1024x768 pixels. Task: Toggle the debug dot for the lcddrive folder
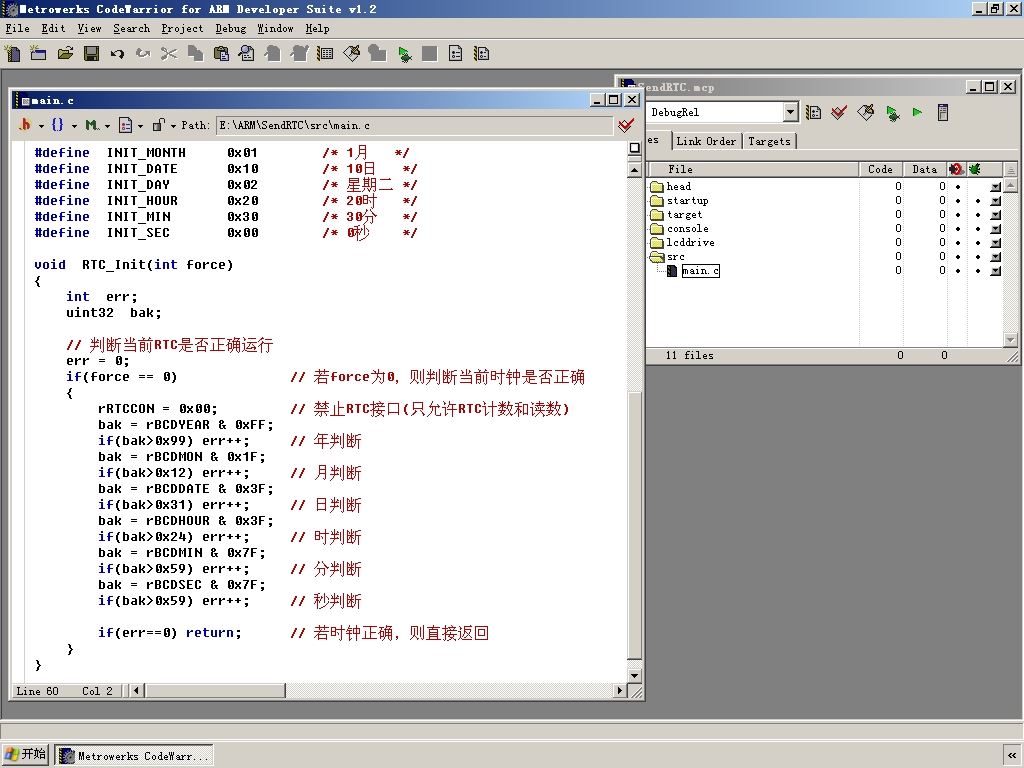958,243
